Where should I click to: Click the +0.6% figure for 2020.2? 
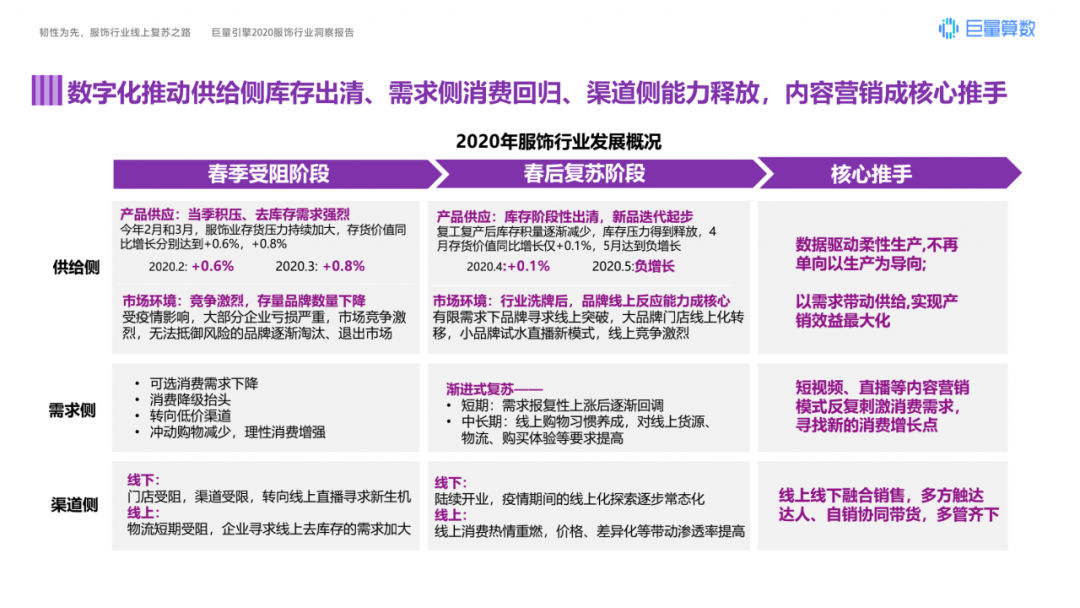[x=212, y=266]
